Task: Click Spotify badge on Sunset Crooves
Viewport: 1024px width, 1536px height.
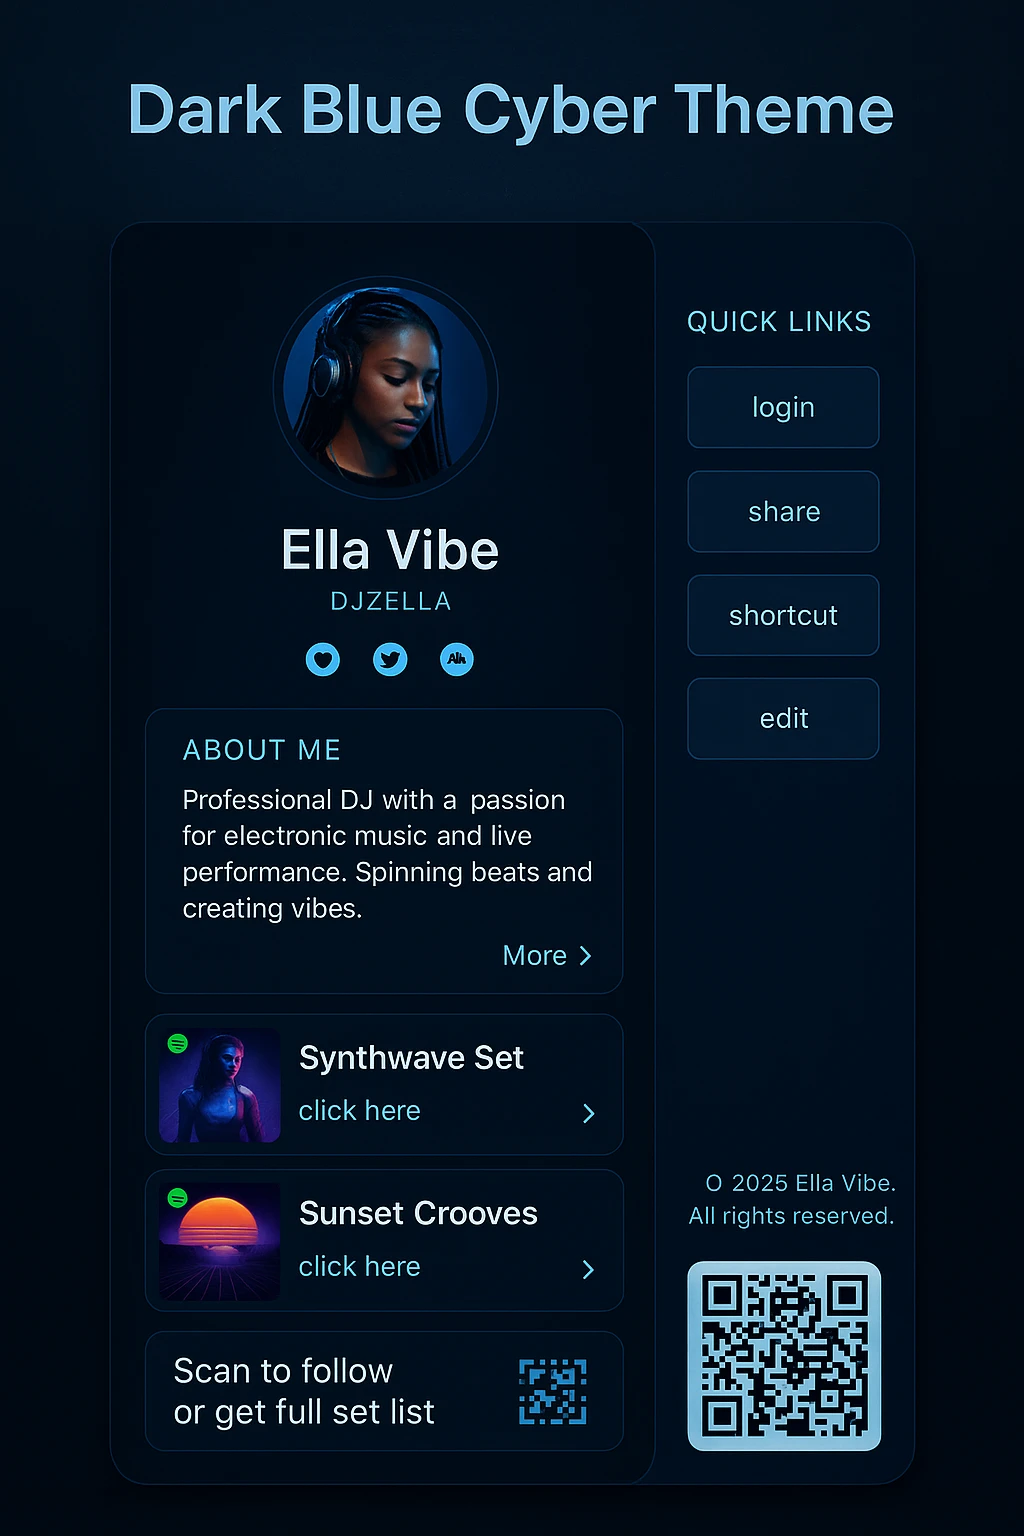Action: (x=178, y=1198)
